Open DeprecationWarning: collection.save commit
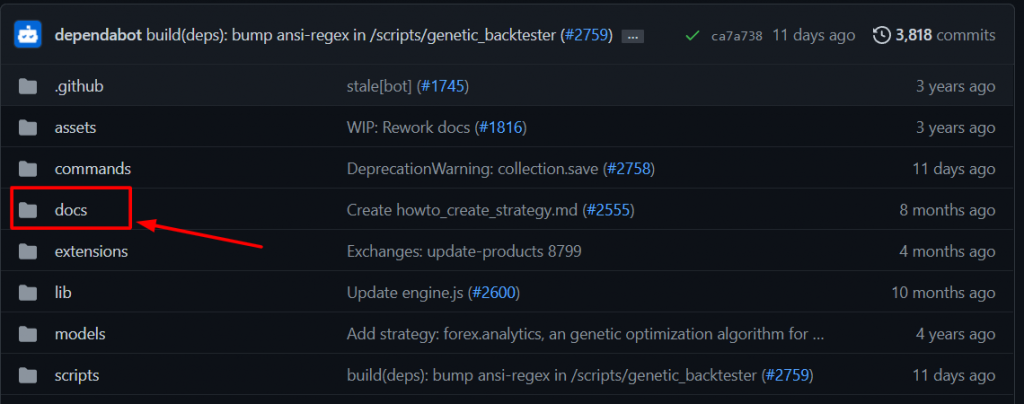Image resolution: width=1024 pixels, height=404 pixels. tap(472, 169)
